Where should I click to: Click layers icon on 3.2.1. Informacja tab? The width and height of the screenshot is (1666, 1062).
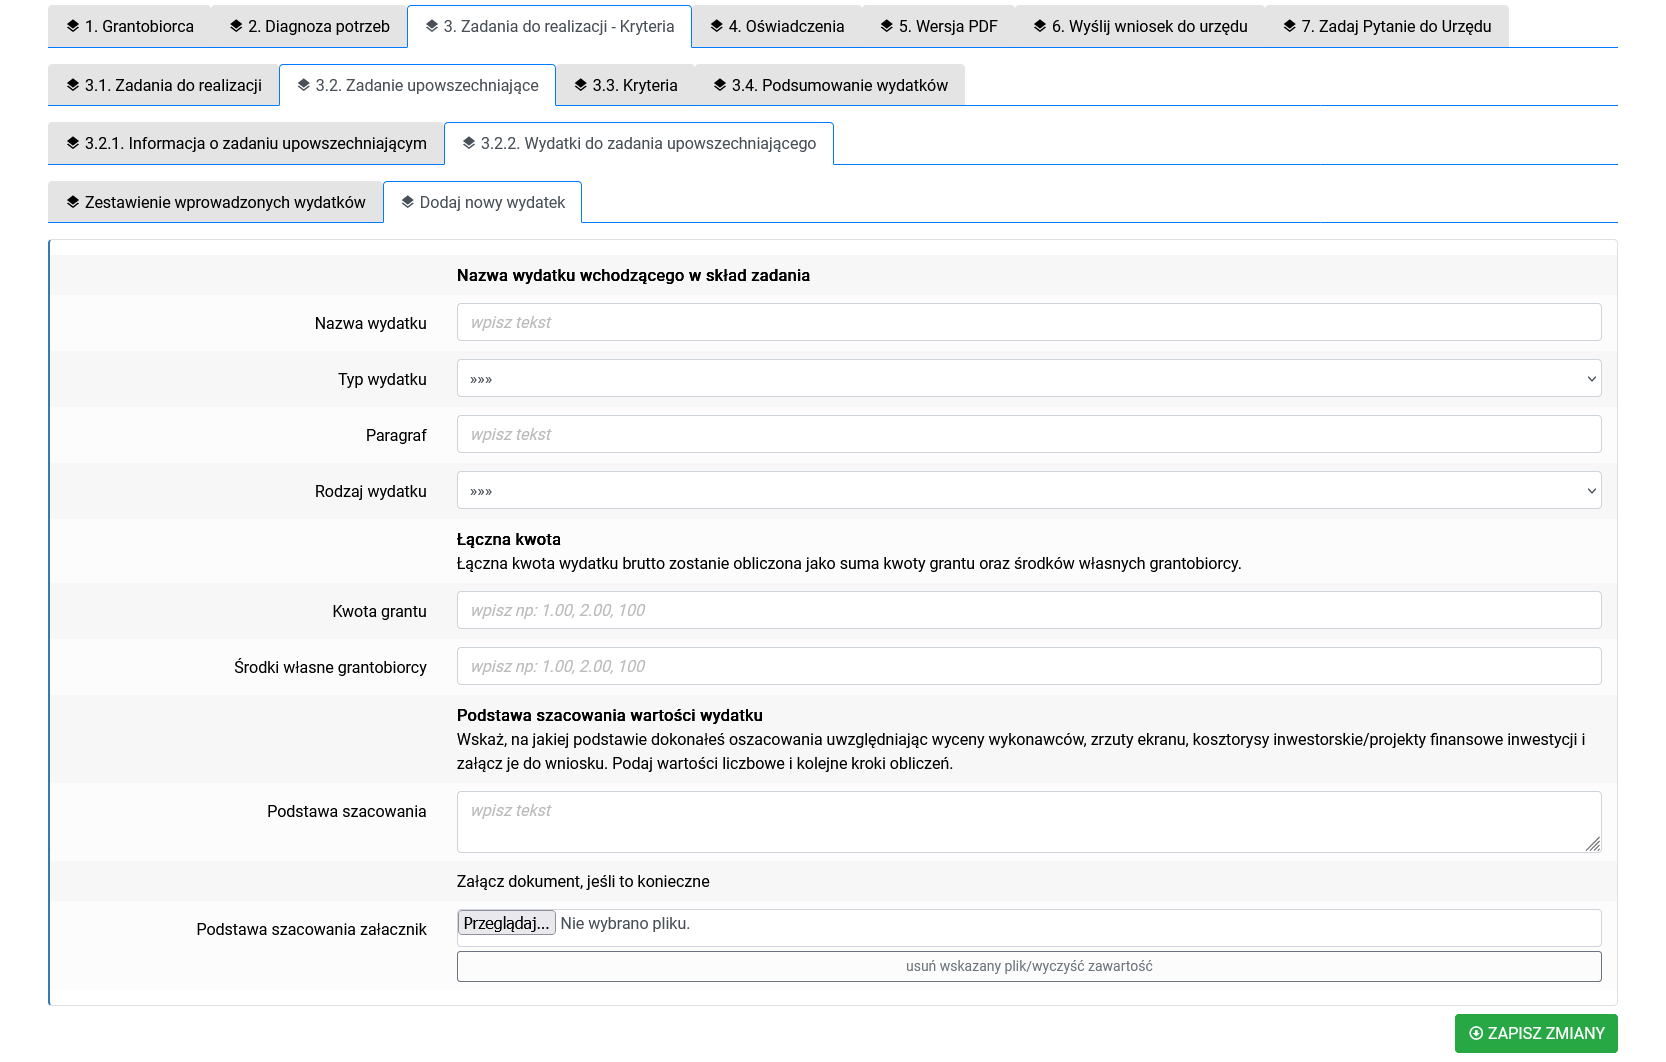click(72, 143)
